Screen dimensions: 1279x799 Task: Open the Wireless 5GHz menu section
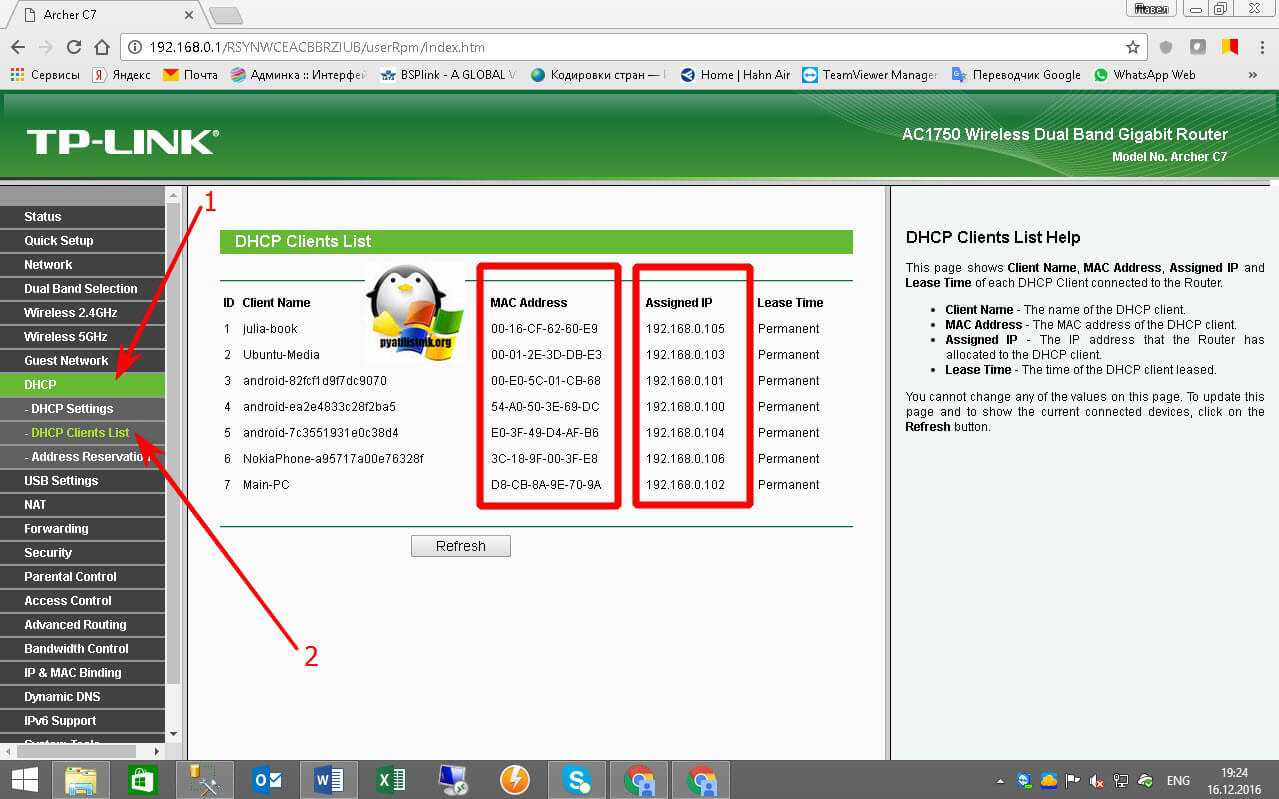tap(65, 336)
